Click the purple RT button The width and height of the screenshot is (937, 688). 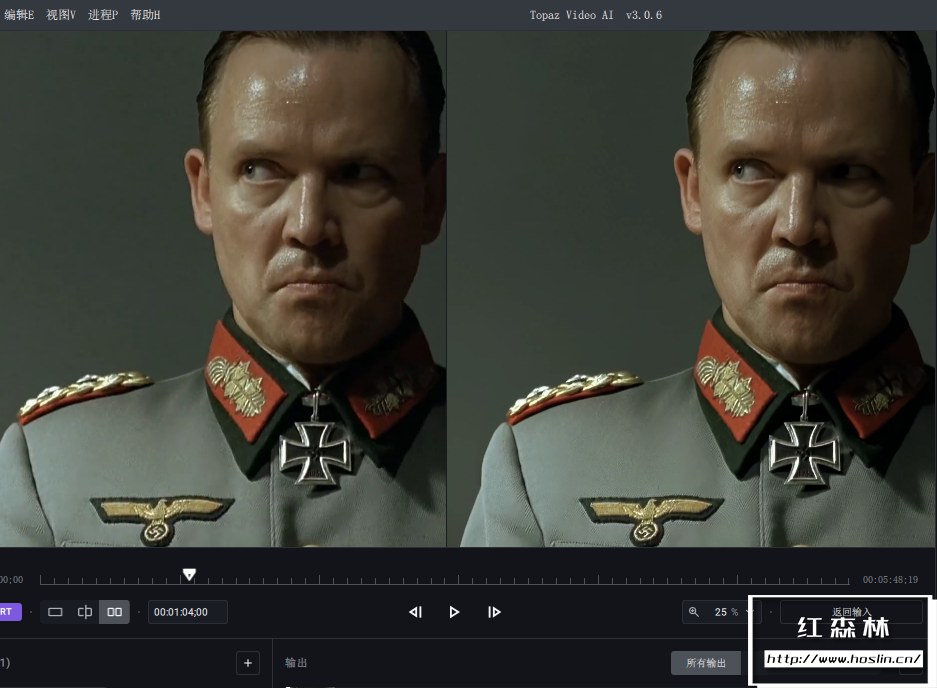coord(9,612)
